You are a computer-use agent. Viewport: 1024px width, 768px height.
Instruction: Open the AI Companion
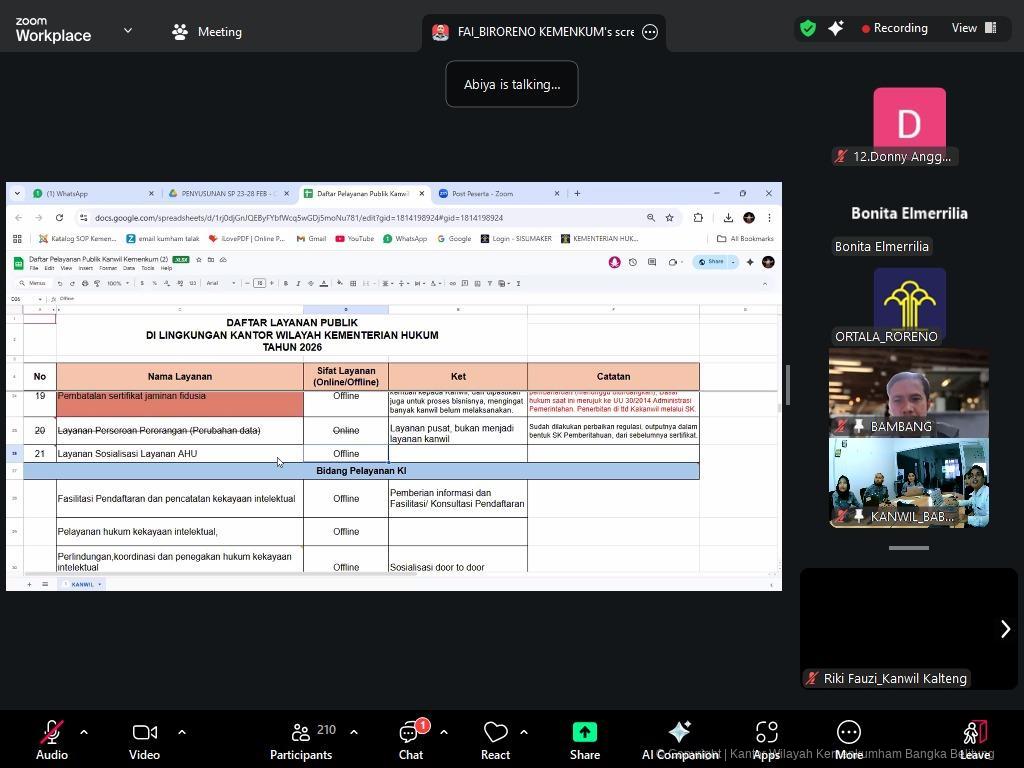coord(680,741)
